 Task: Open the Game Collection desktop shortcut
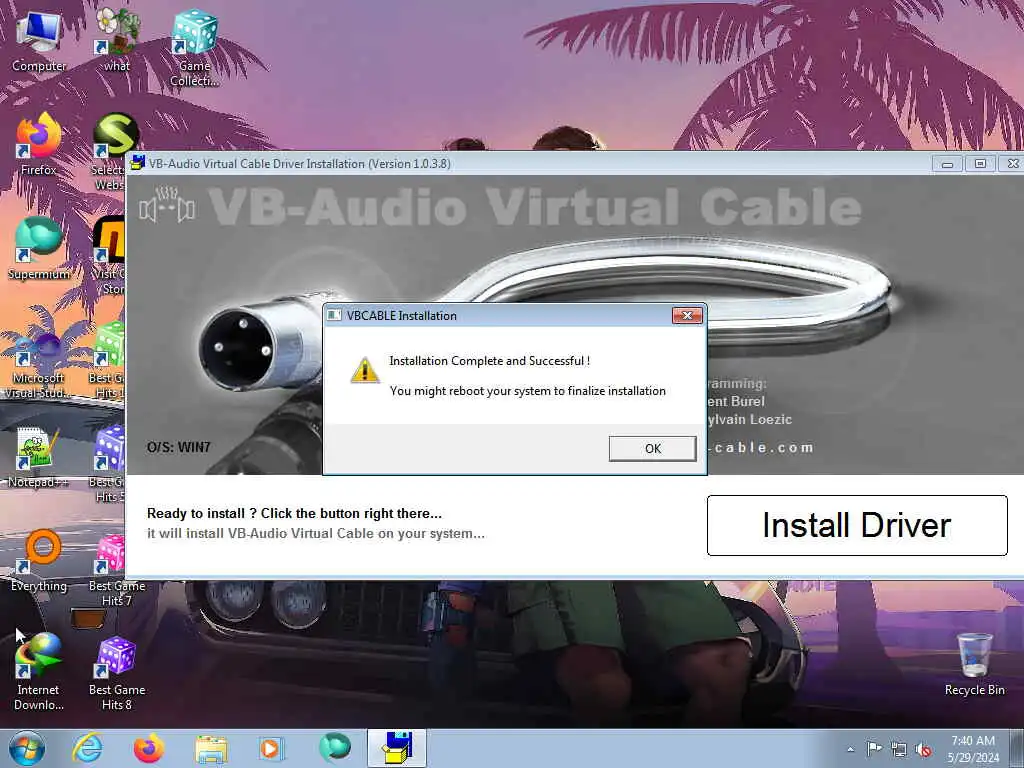click(194, 48)
